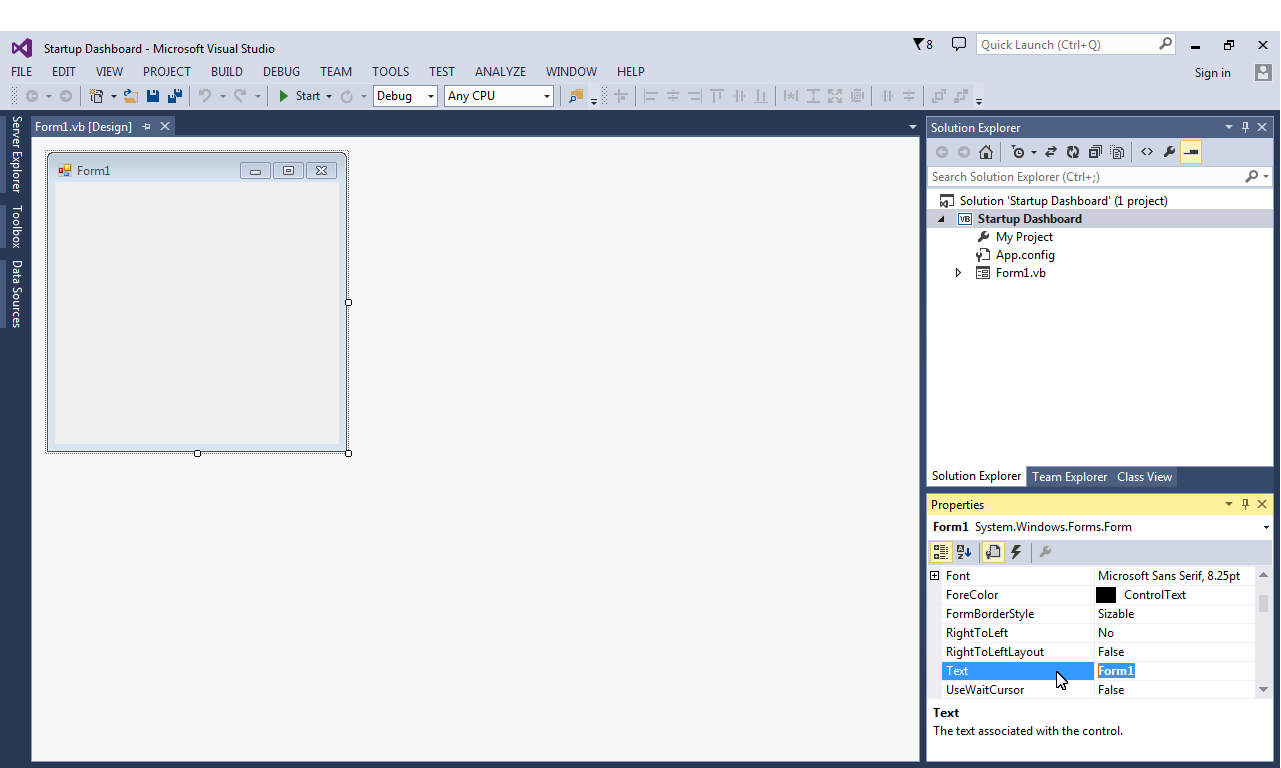Click the Collapse All icon in Solution Explorer
Screen dimensions: 1281x768
click(x=1095, y=152)
